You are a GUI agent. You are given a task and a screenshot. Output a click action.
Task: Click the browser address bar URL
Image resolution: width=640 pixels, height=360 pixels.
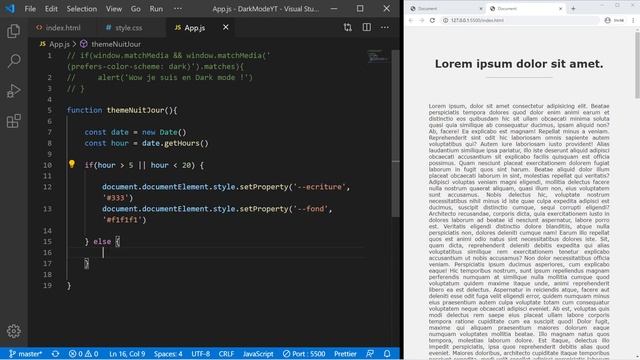pyautogui.click(x=477, y=20)
